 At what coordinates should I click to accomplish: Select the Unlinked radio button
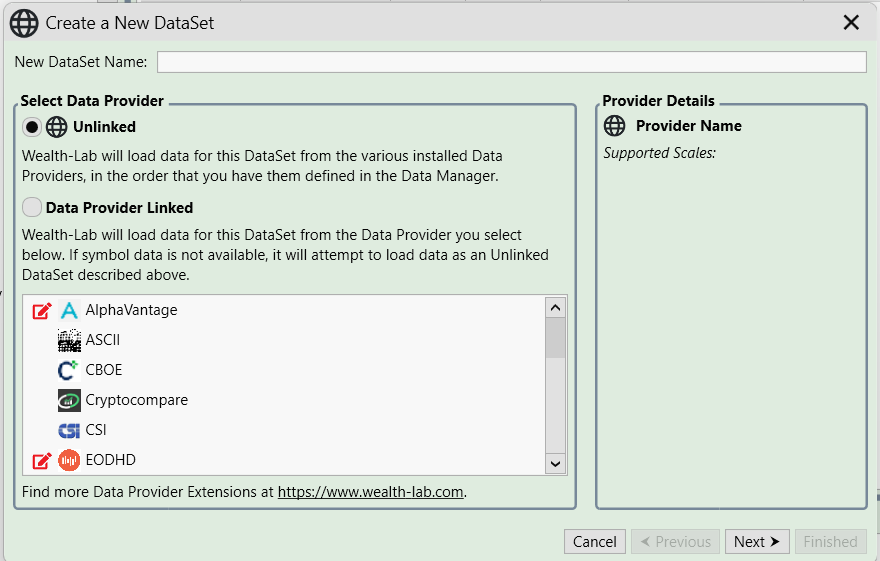click(32, 127)
